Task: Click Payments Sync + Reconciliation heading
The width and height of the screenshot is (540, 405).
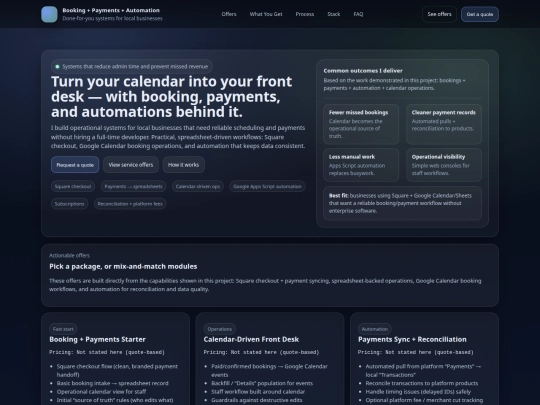Action: click(x=412, y=340)
